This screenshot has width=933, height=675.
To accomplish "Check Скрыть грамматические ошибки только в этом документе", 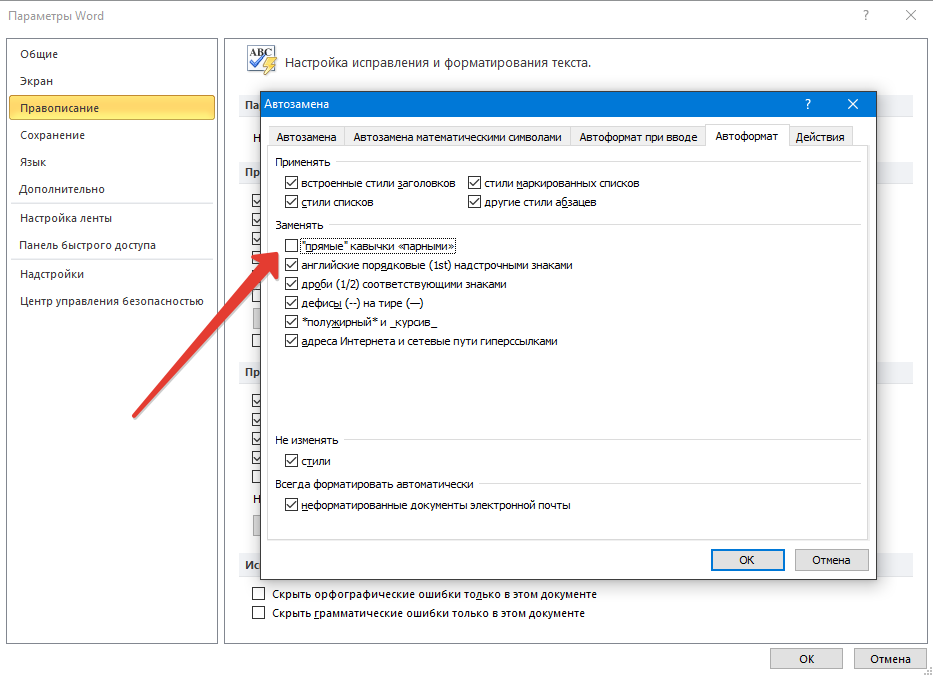I will (258, 612).
